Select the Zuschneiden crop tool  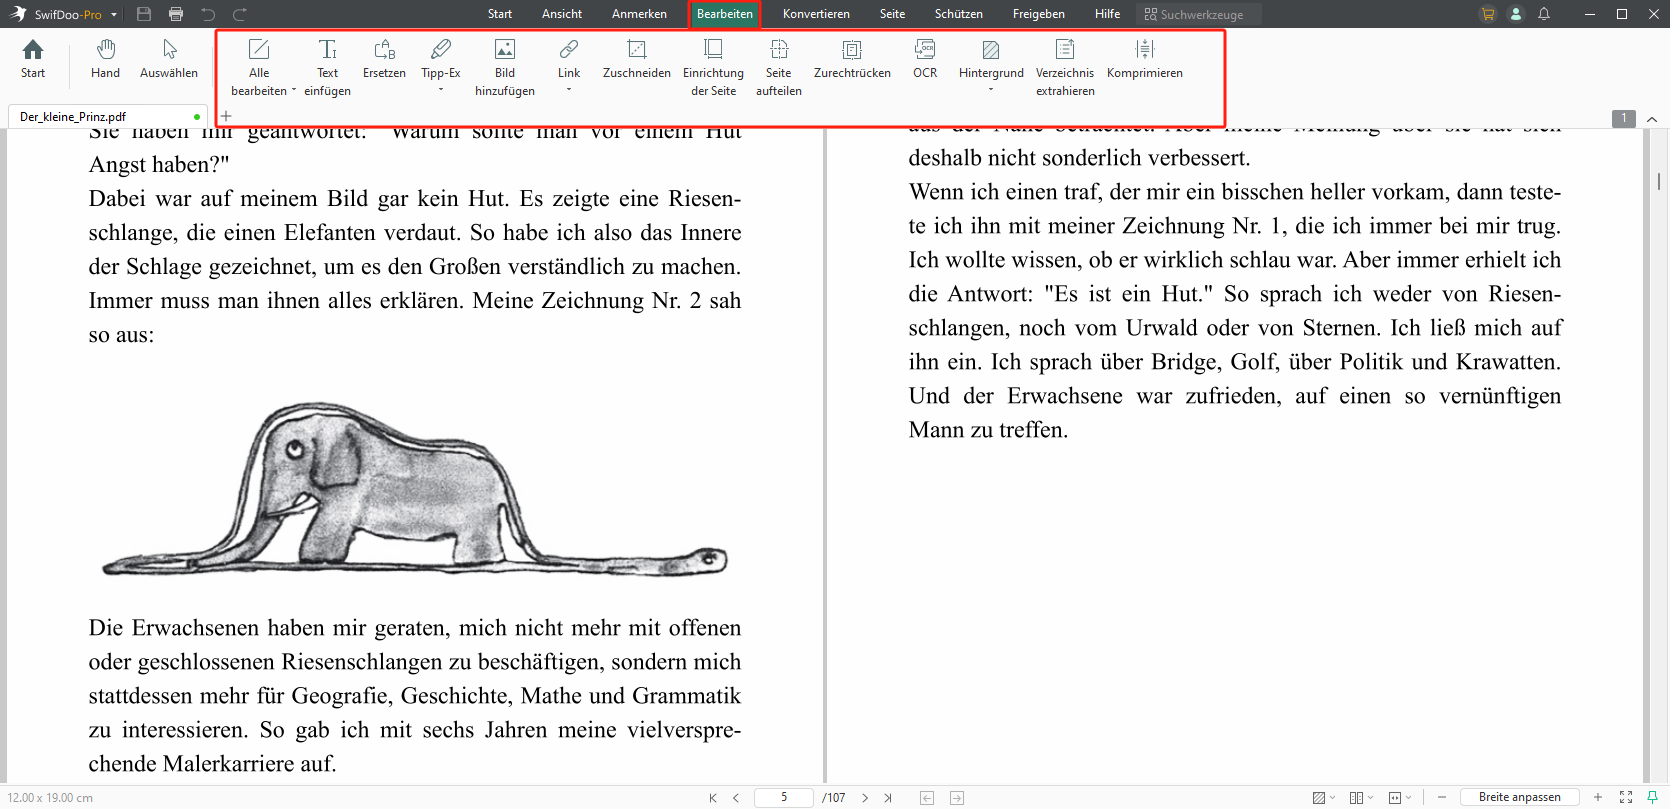click(x=636, y=59)
